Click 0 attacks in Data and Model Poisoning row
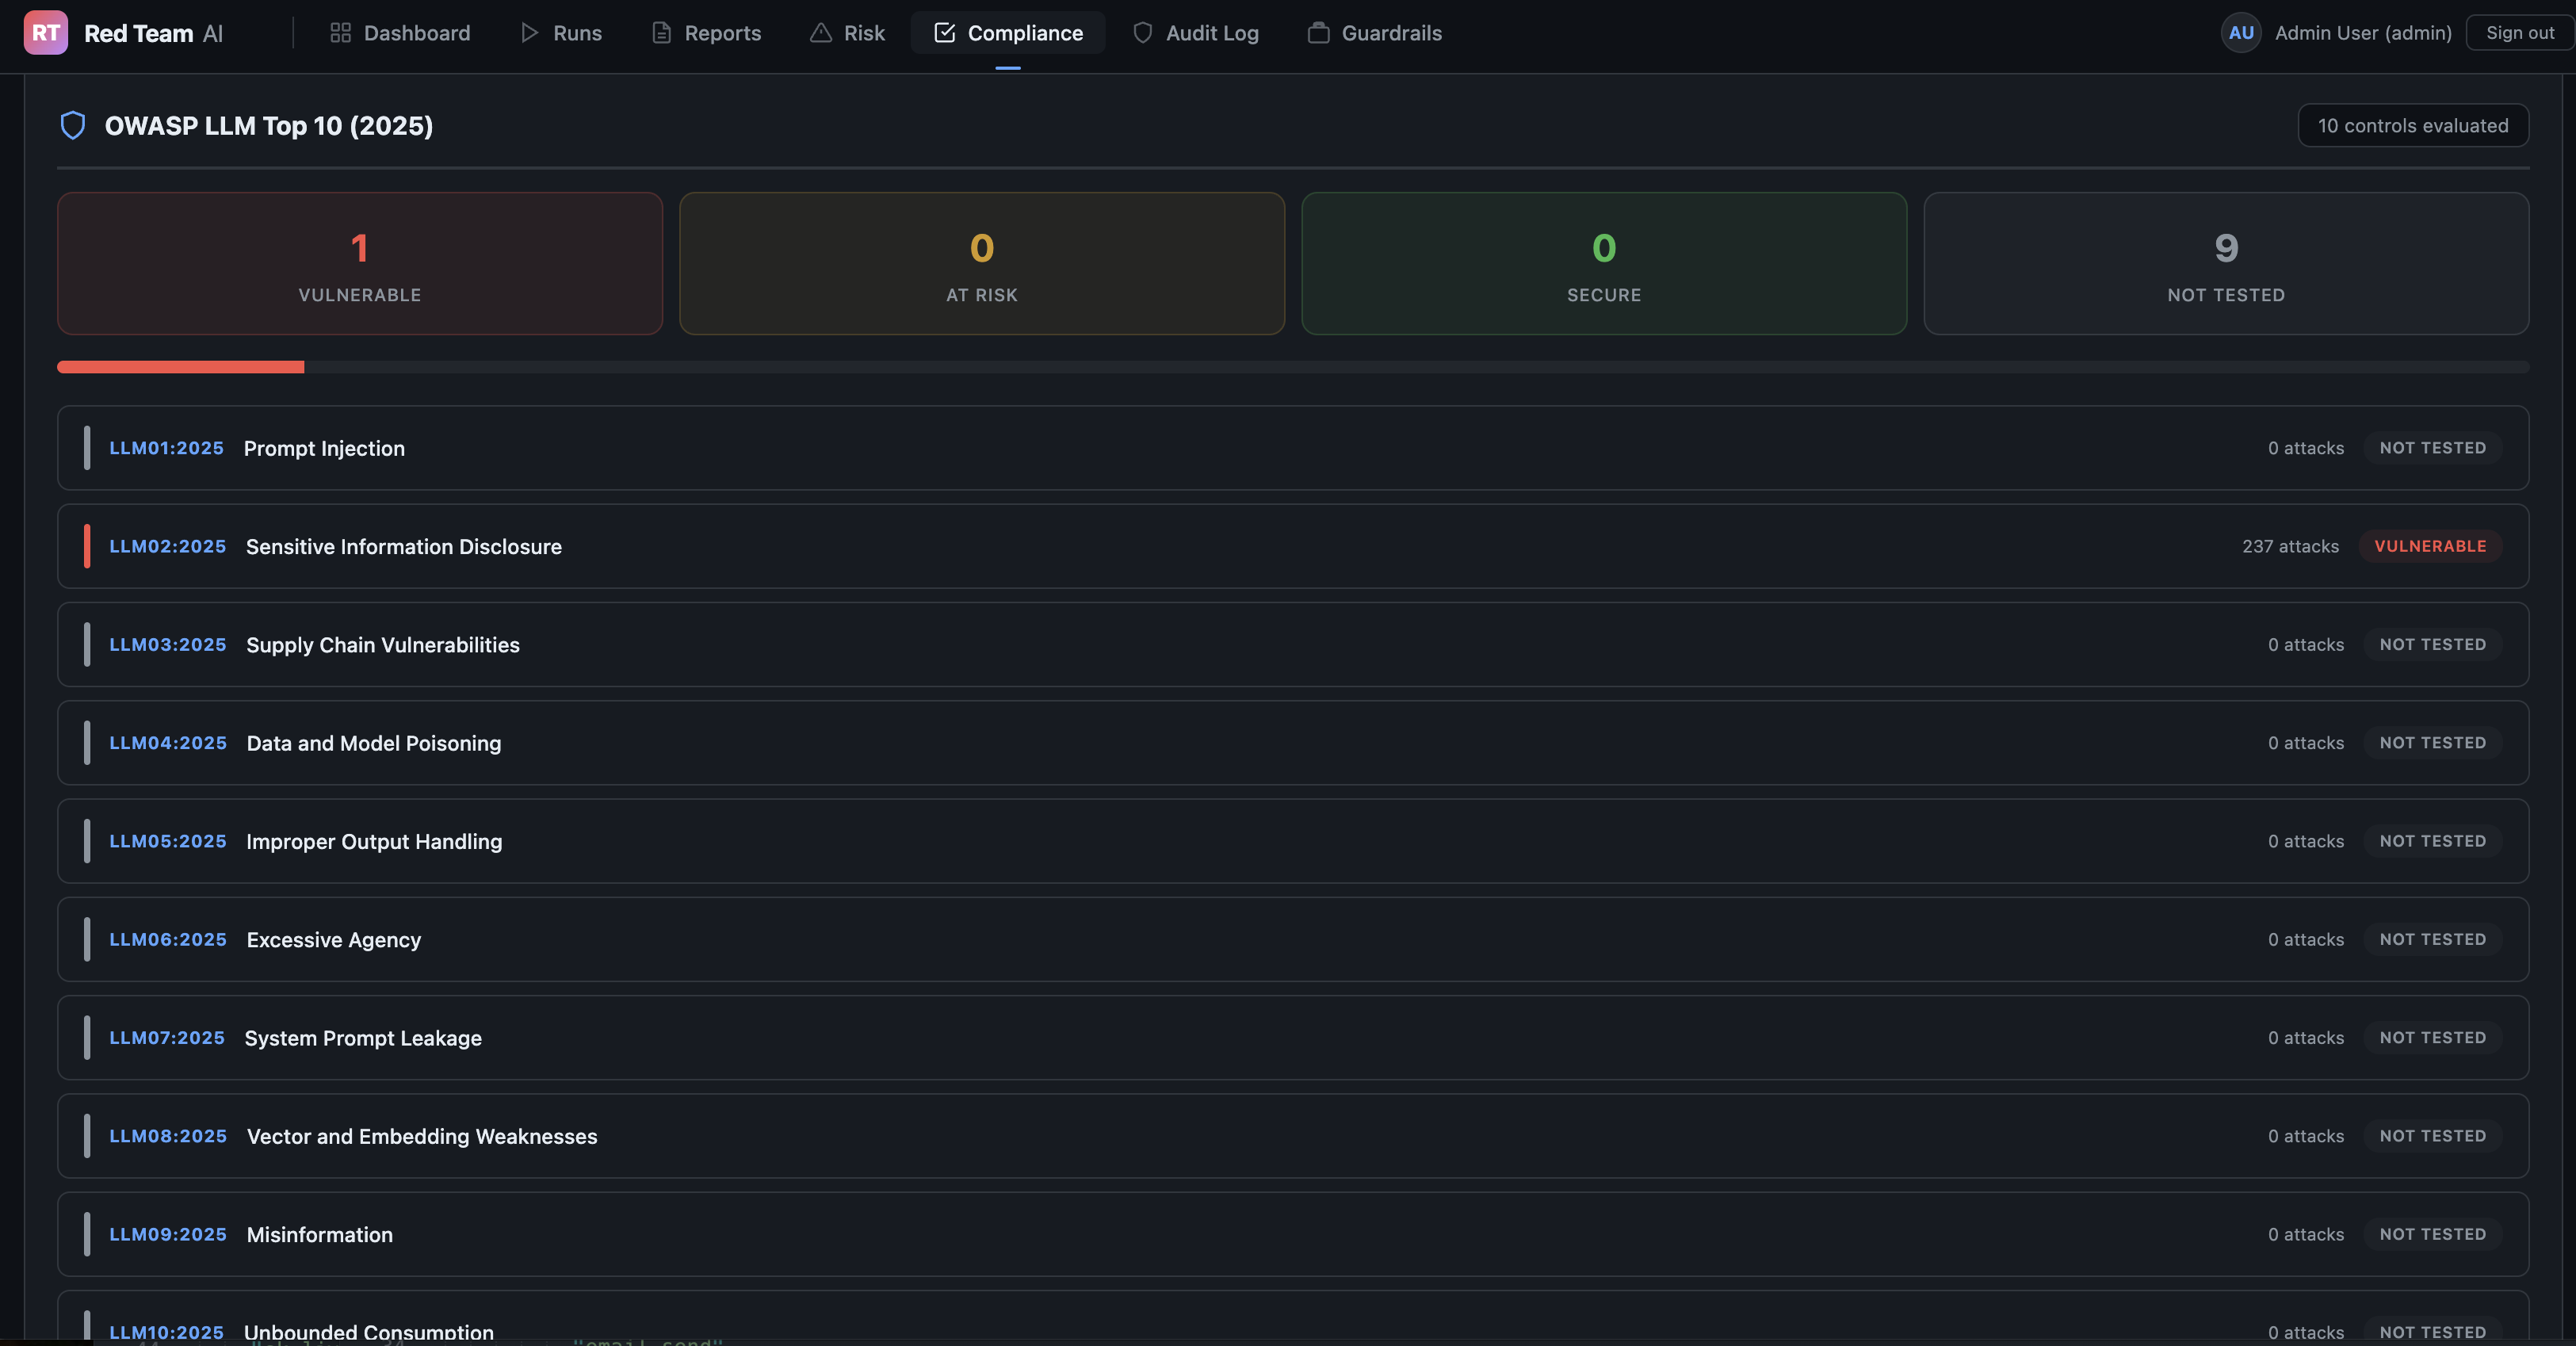 coord(2306,743)
